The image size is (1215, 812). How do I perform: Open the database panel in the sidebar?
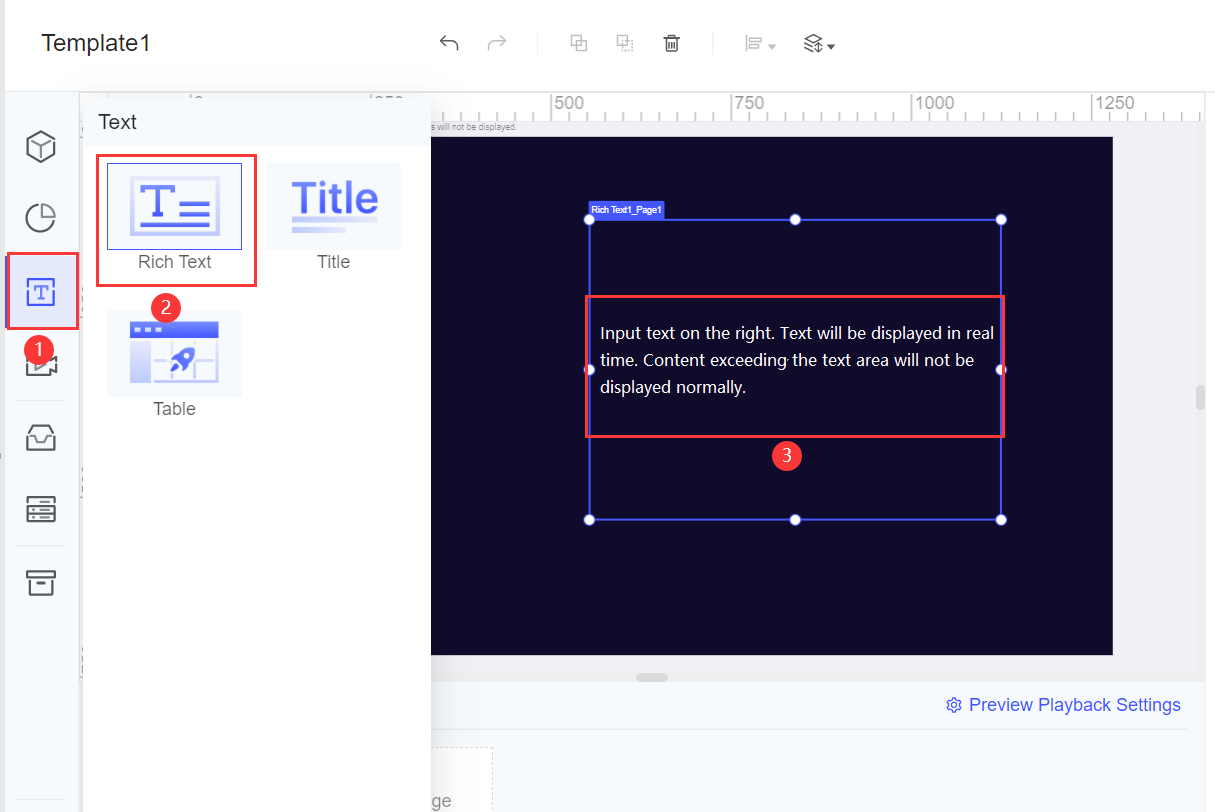(x=40, y=510)
